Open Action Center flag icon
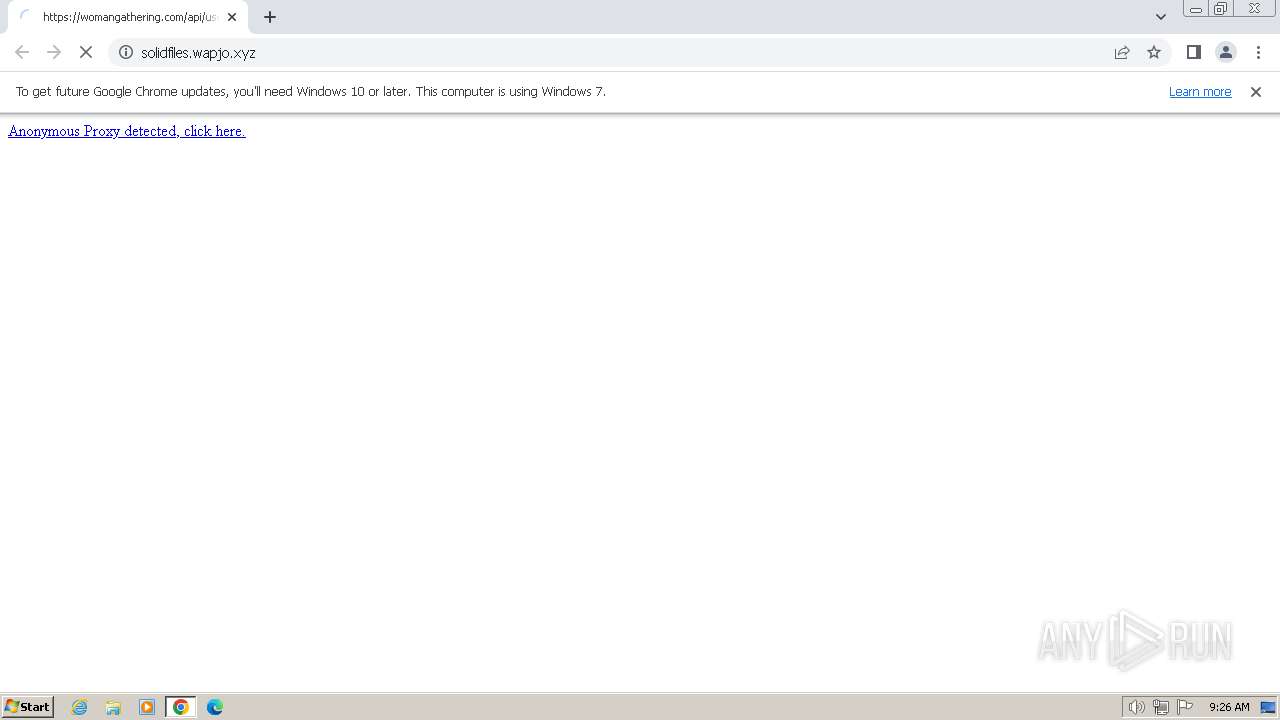Viewport: 1280px width, 720px height. coord(1185,707)
